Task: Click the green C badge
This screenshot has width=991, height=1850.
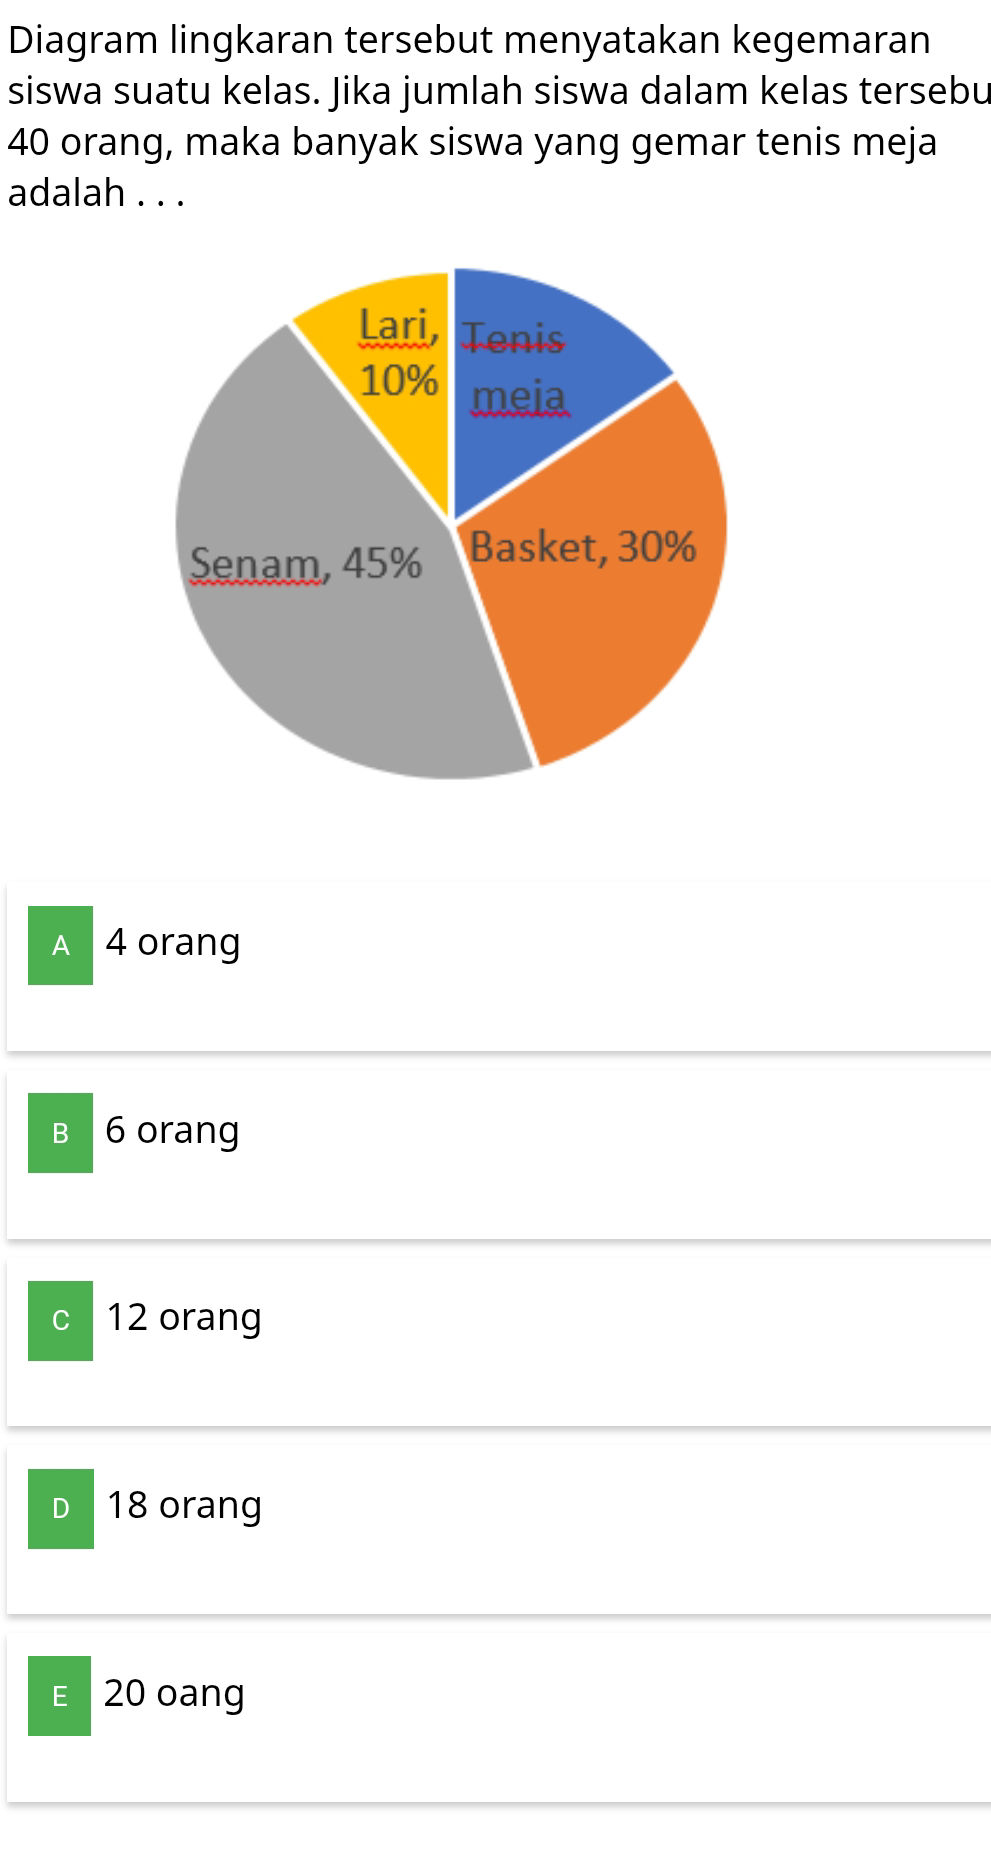Action: click(59, 1317)
